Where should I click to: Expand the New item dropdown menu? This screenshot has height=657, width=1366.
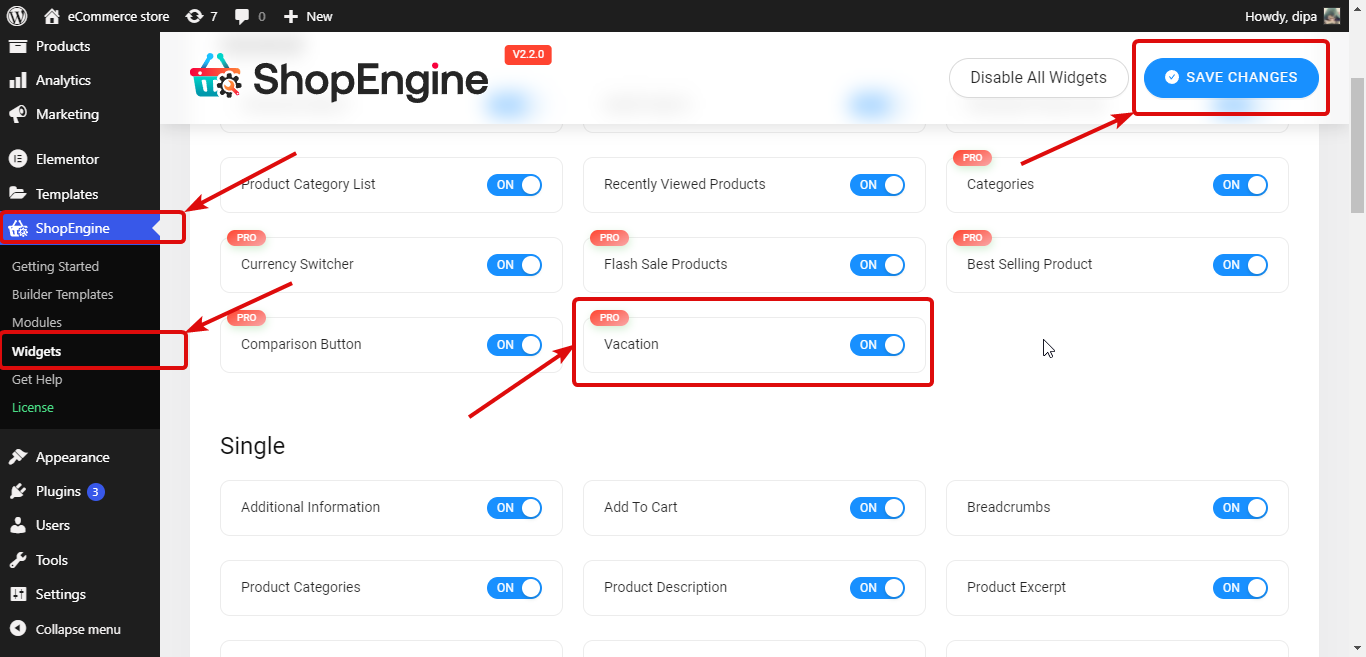(307, 15)
